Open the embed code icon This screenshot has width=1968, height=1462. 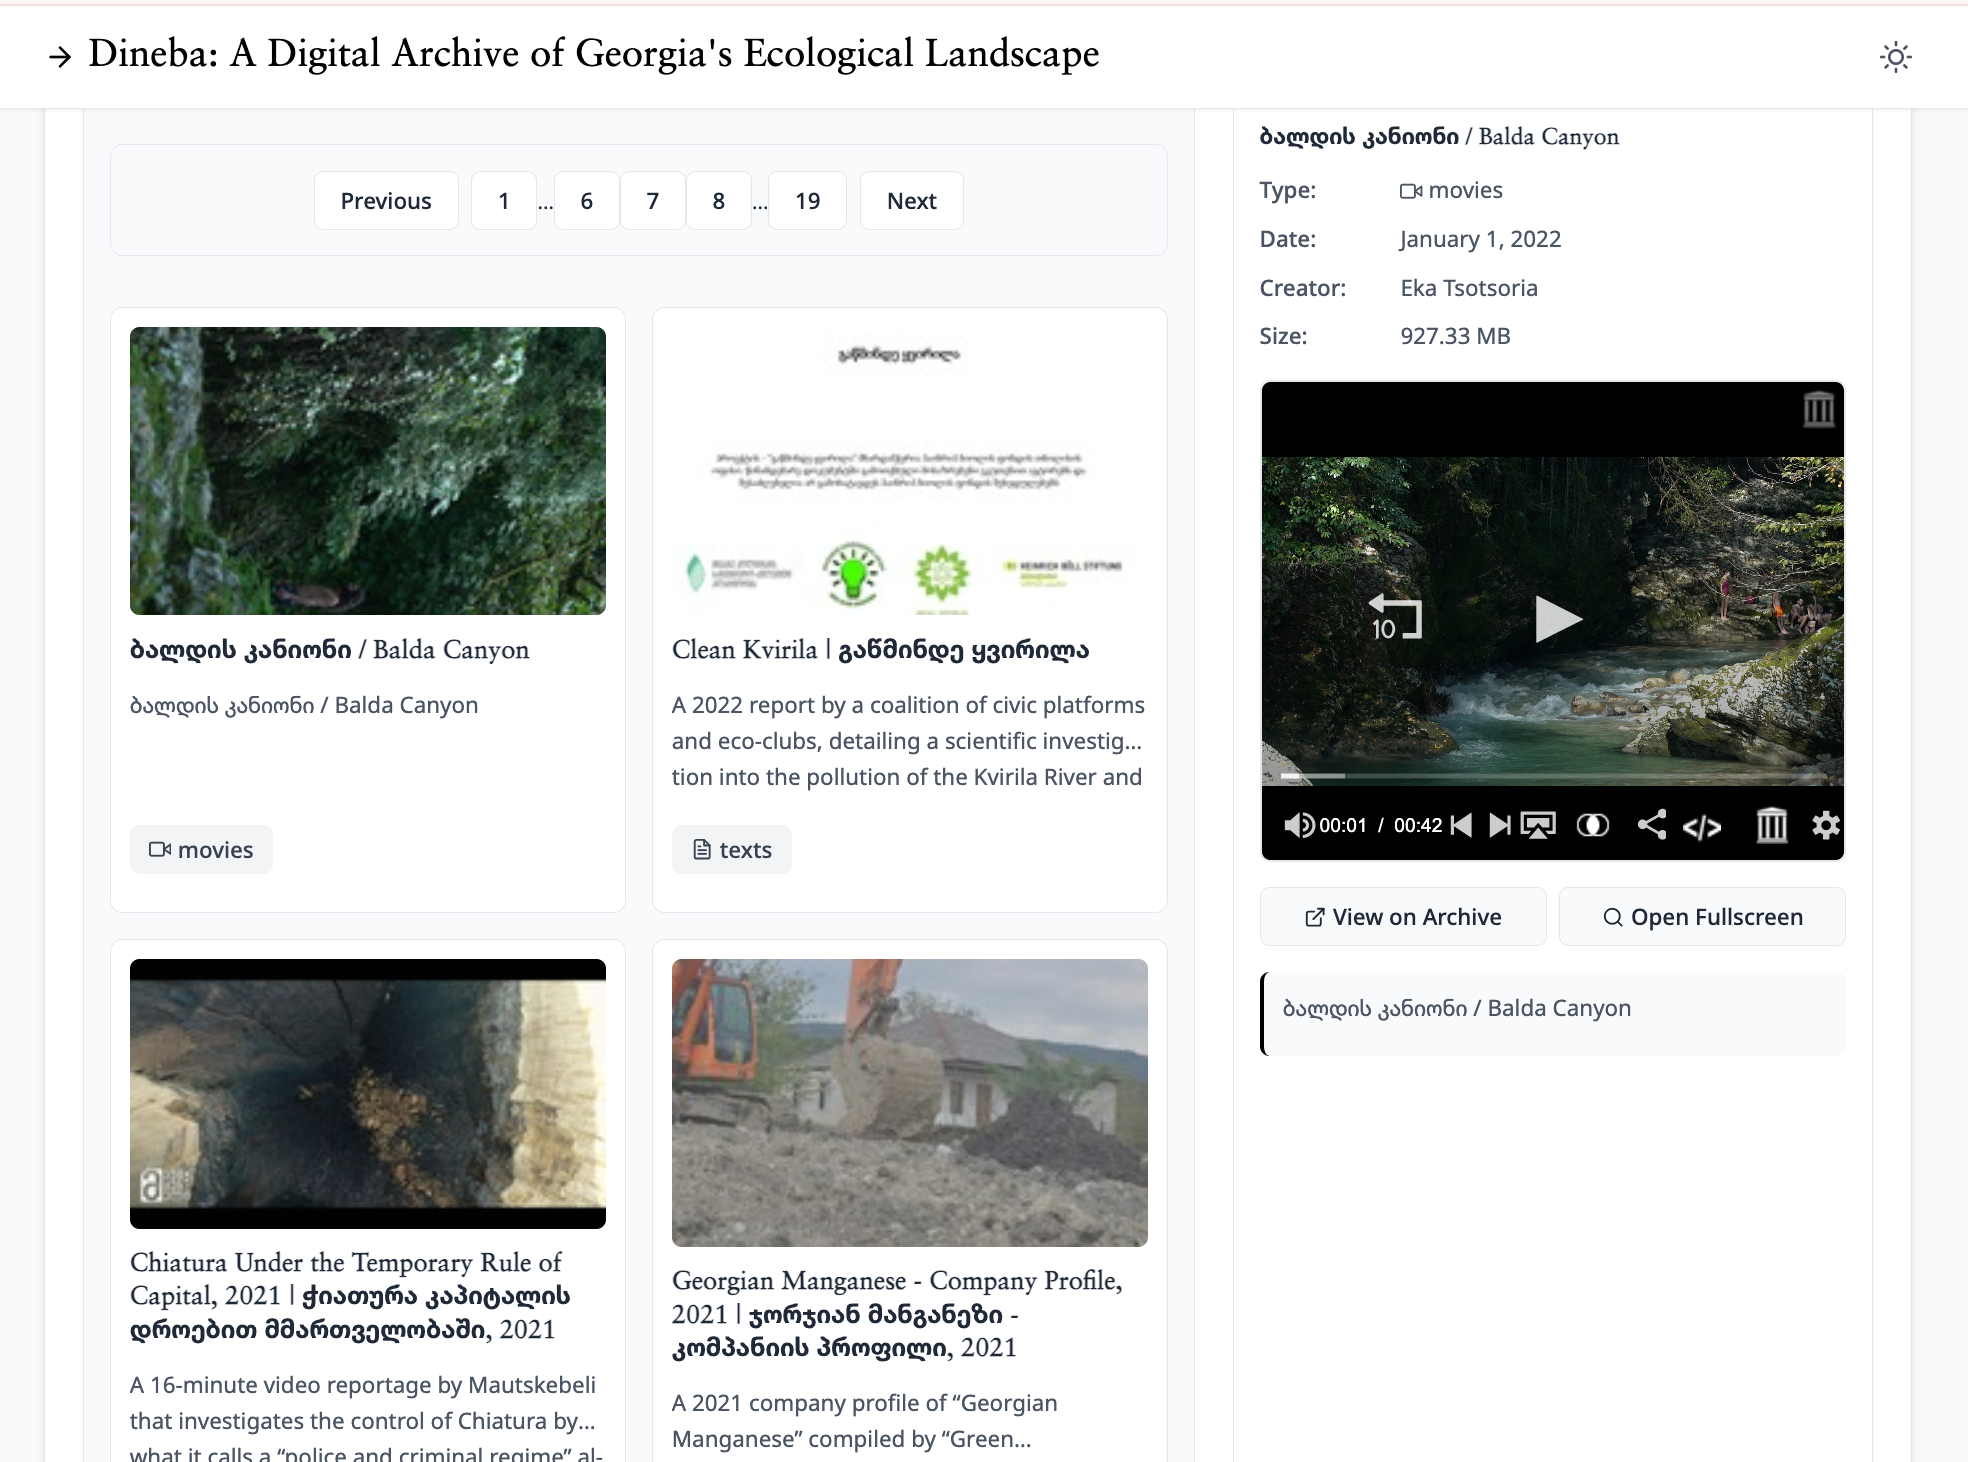pyautogui.click(x=1702, y=827)
